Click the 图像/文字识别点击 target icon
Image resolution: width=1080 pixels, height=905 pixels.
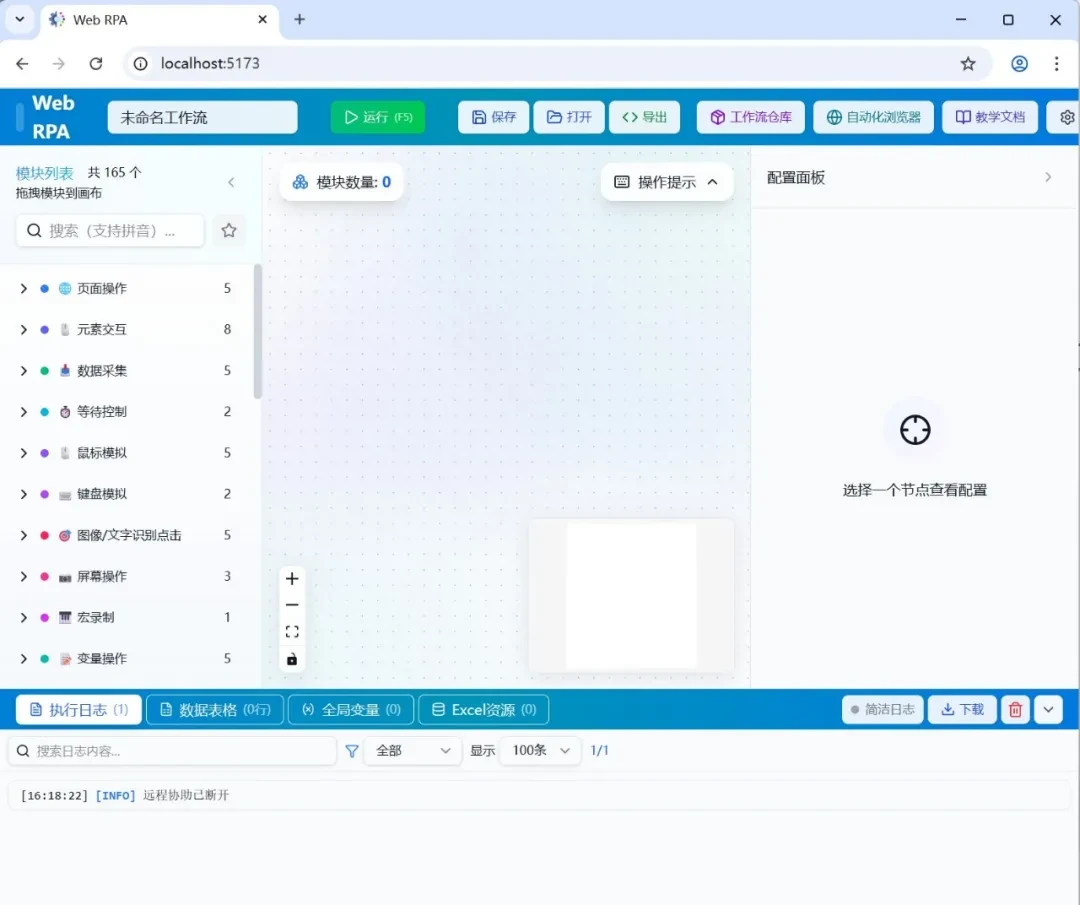tap(65, 535)
